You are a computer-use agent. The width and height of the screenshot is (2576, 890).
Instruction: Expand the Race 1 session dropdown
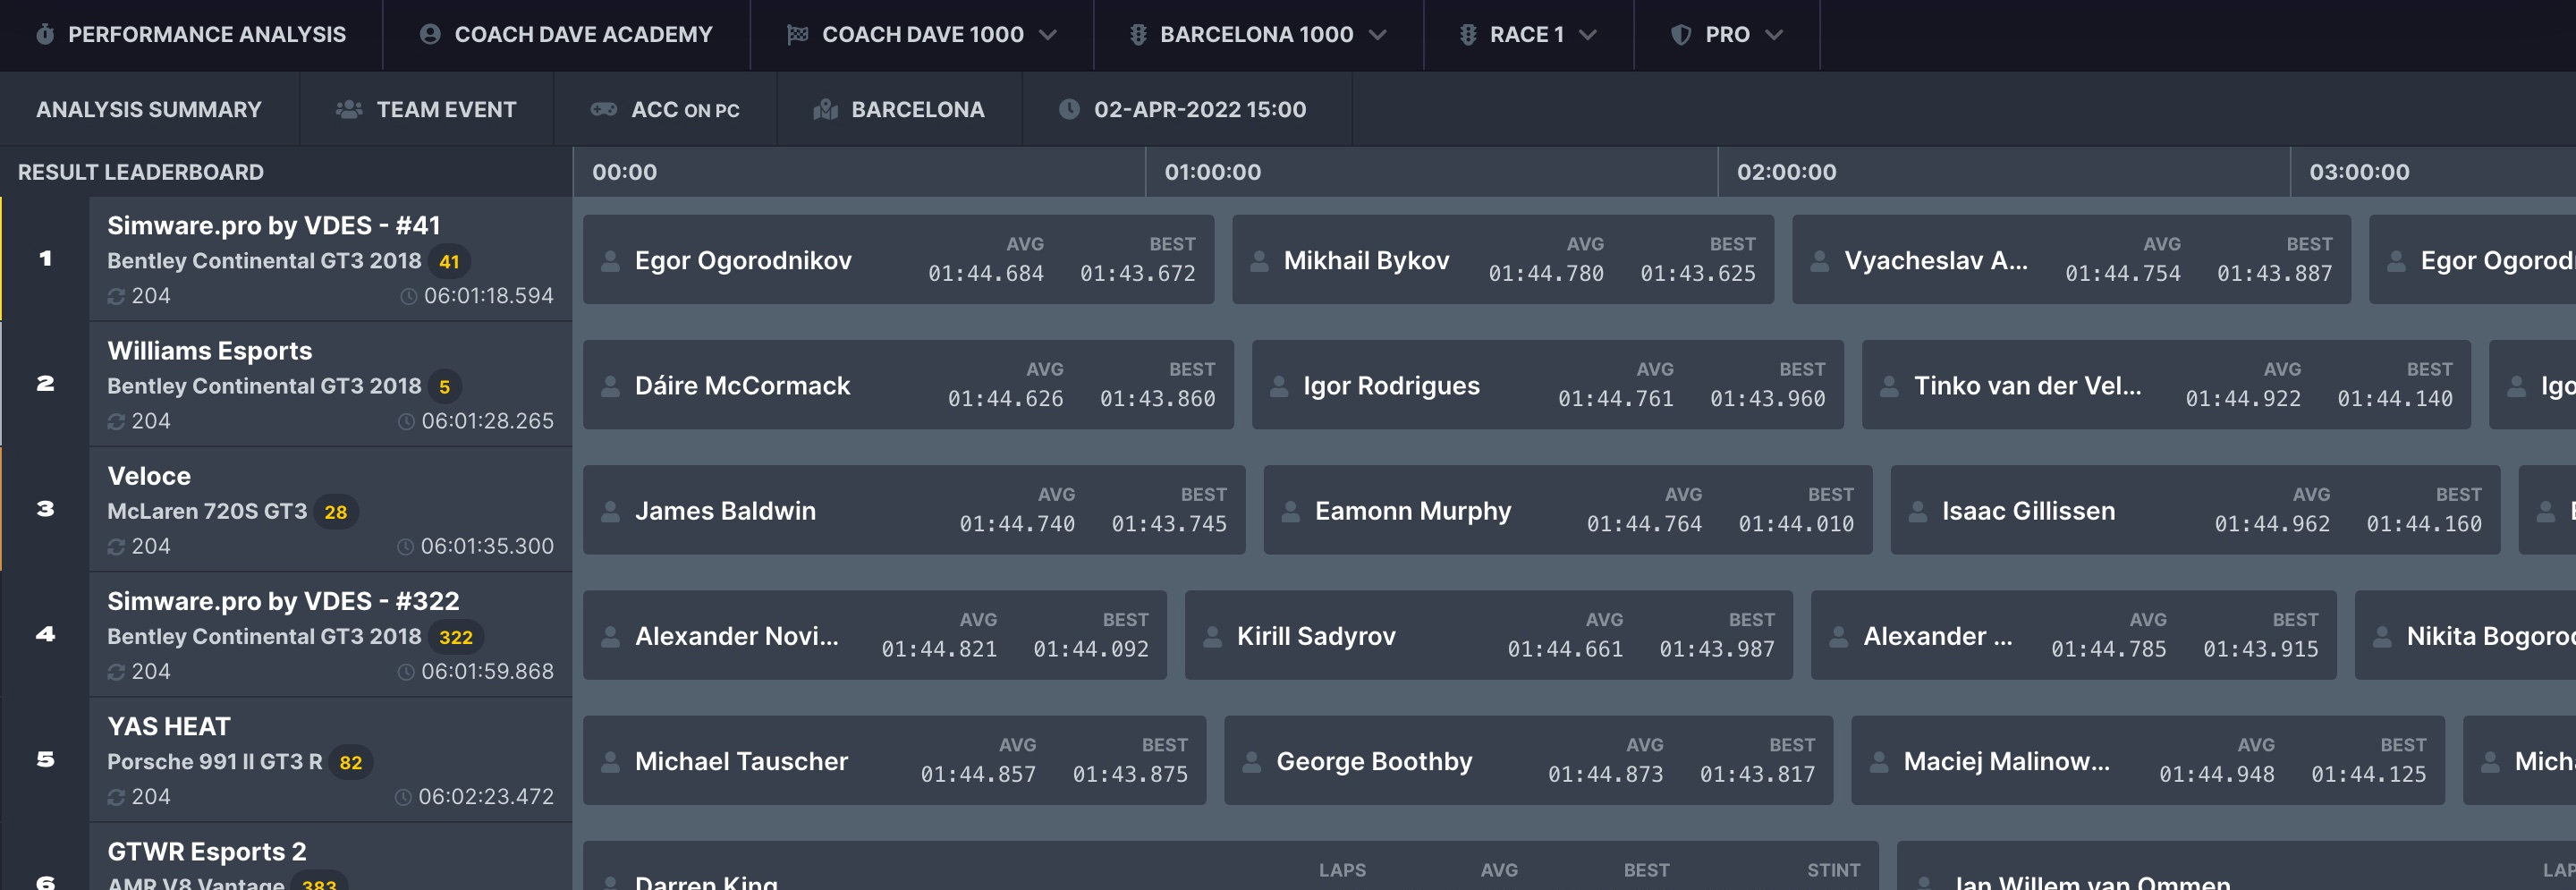[x=1588, y=35]
